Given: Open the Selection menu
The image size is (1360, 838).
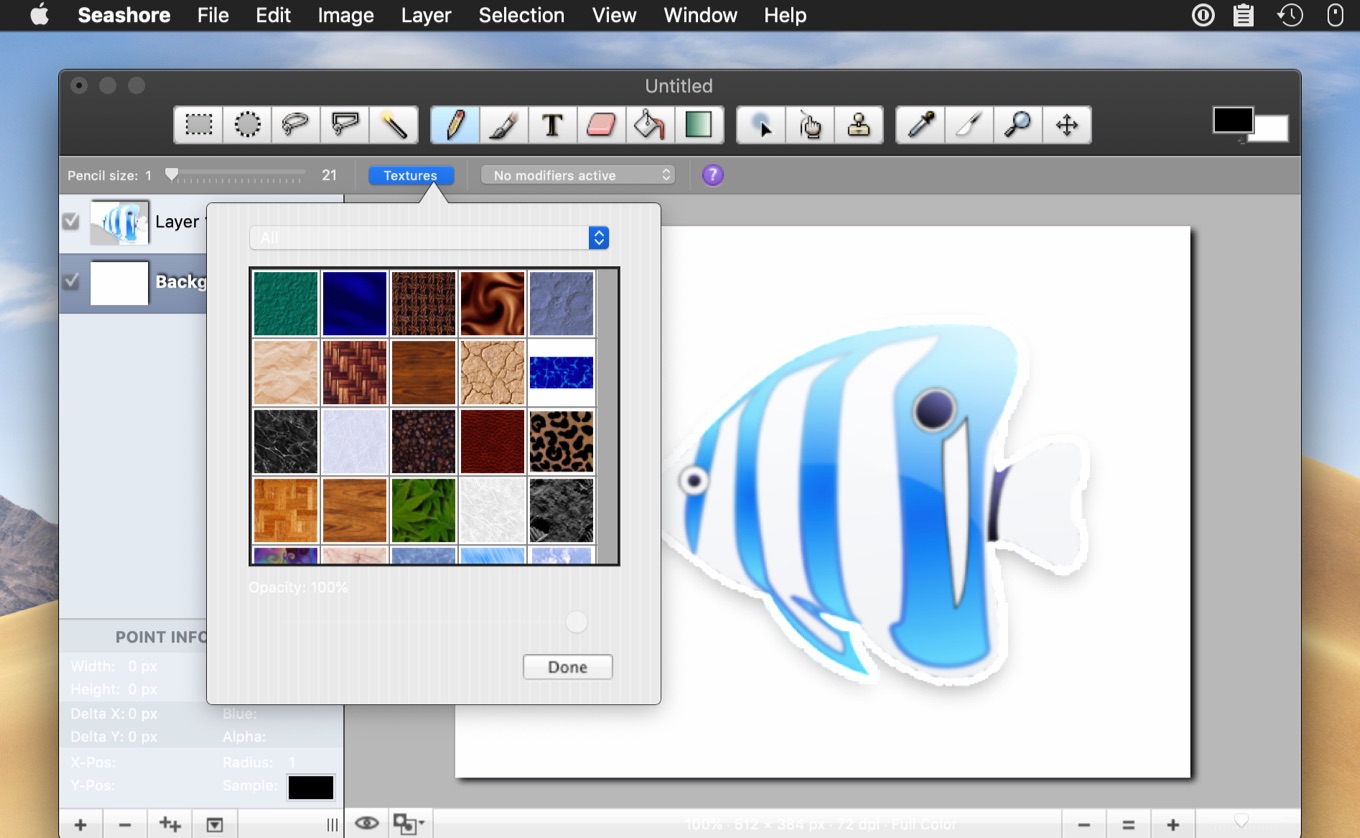Looking at the screenshot, I should (521, 15).
